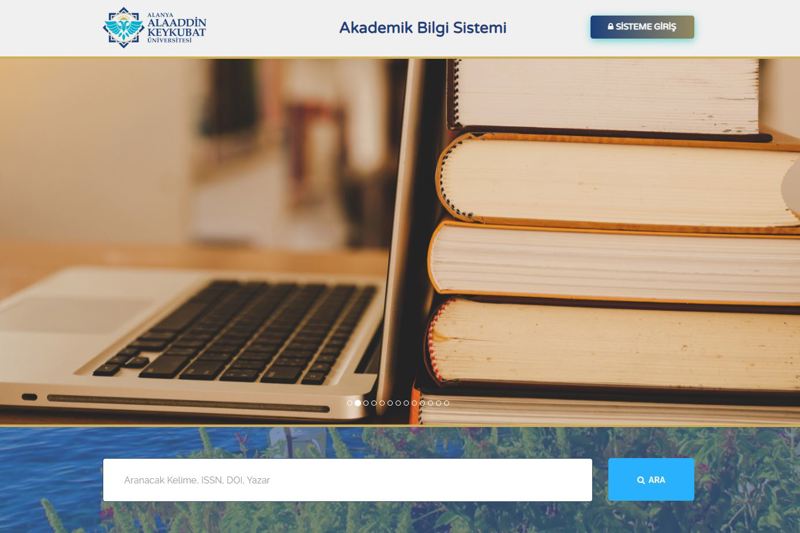Image resolution: width=800 pixels, height=533 pixels.
Task: Jump to the eleventh carousel slide dot
Action: tap(431, 403)
